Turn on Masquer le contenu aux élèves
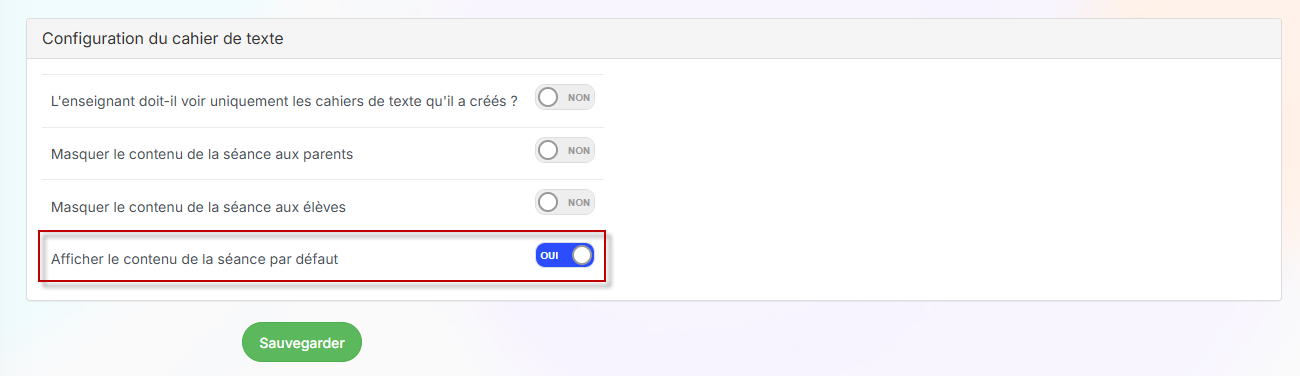The width and height of the screenshot is (1300, 376). click(x=565, y=202)
